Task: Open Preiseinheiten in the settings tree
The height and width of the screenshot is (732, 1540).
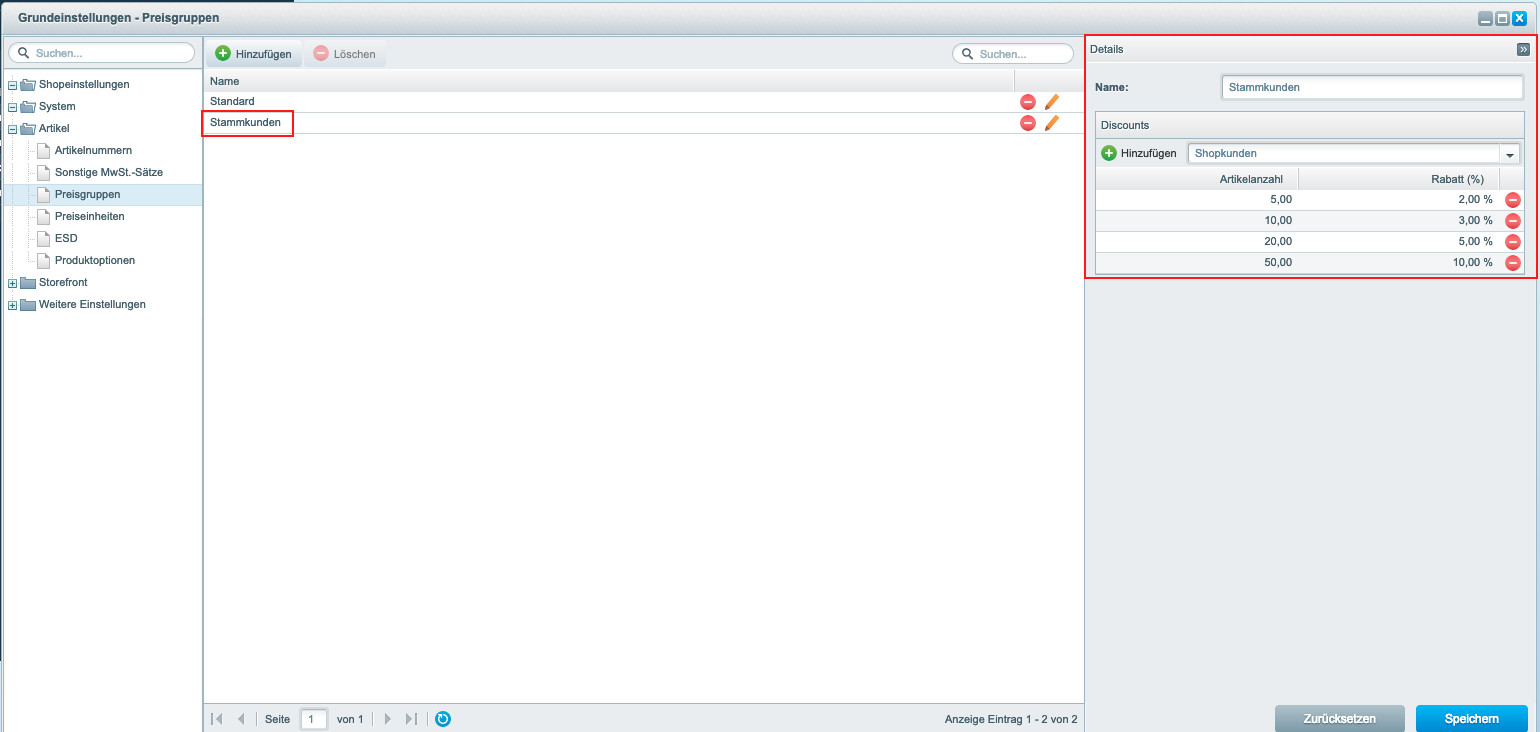Action: (x=89, y=216)
